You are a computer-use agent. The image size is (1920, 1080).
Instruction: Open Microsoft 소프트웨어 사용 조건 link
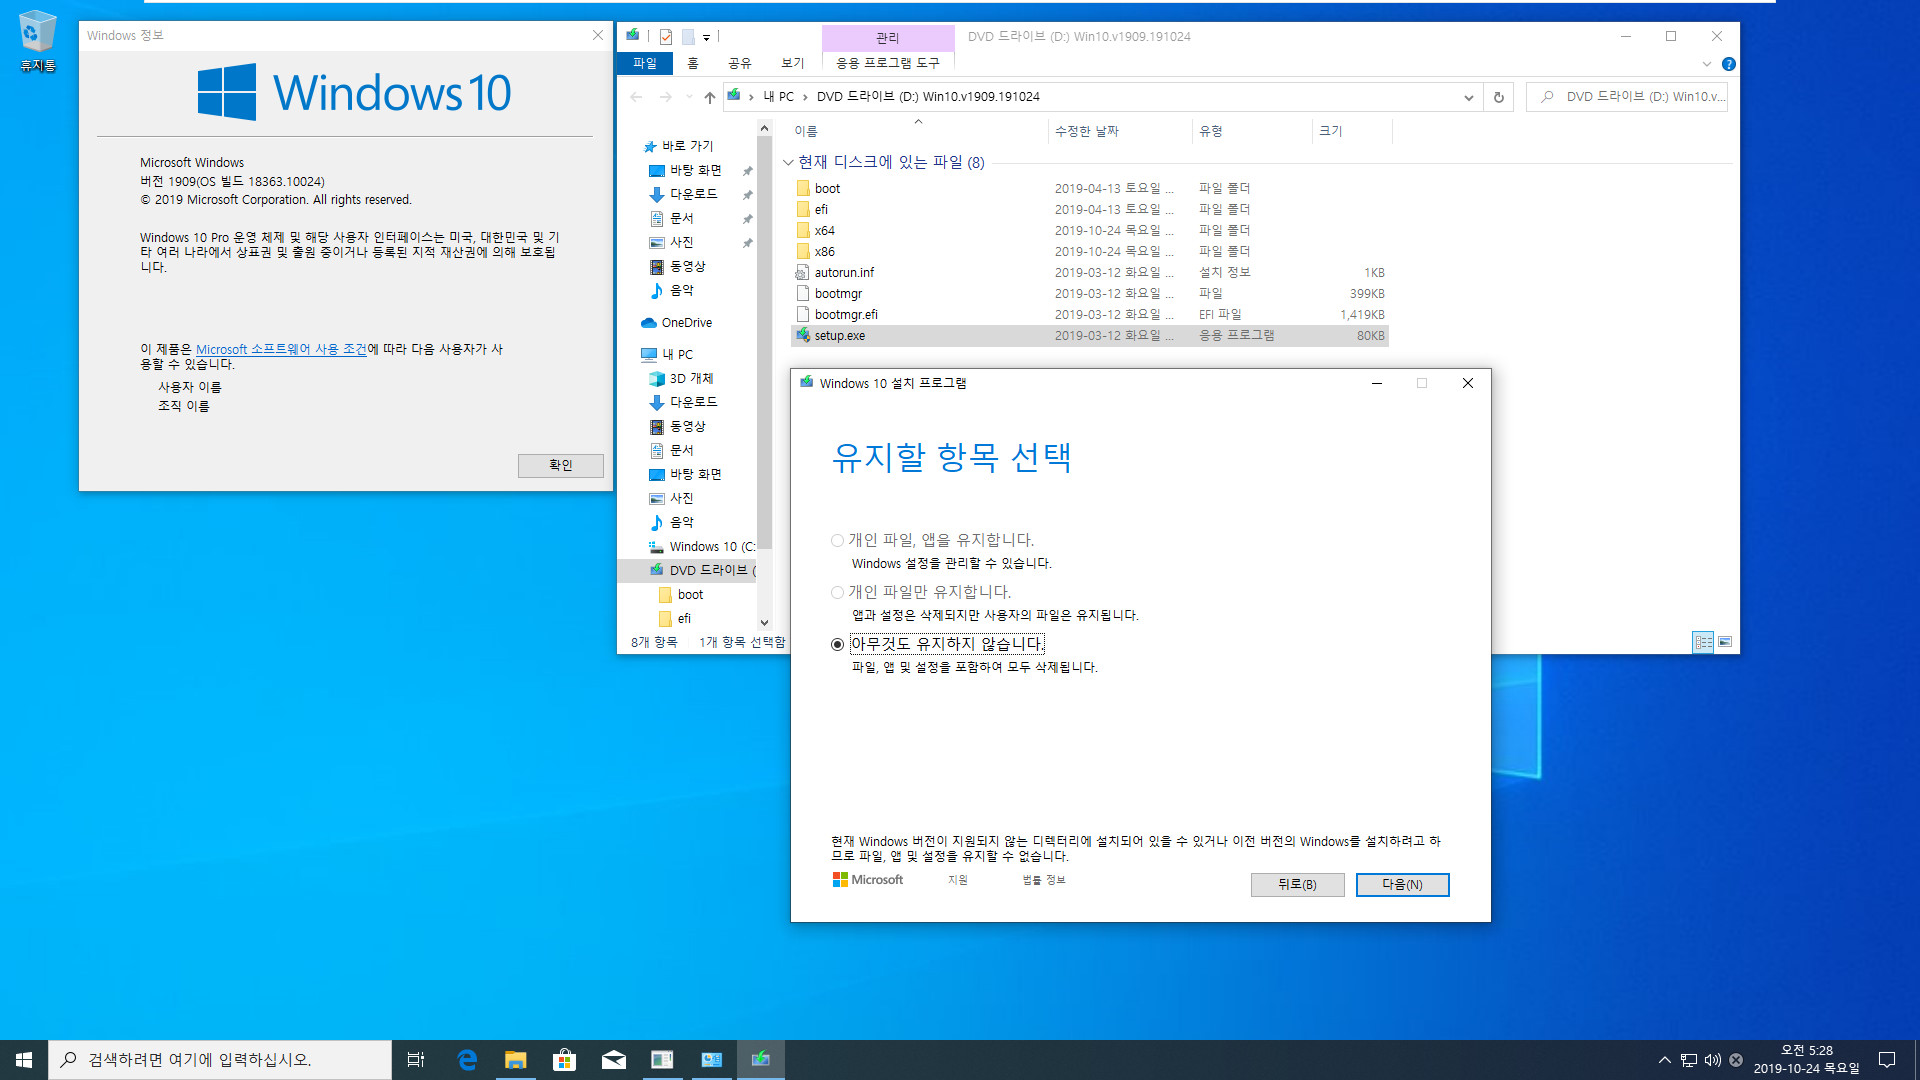(x=281, y=349)
